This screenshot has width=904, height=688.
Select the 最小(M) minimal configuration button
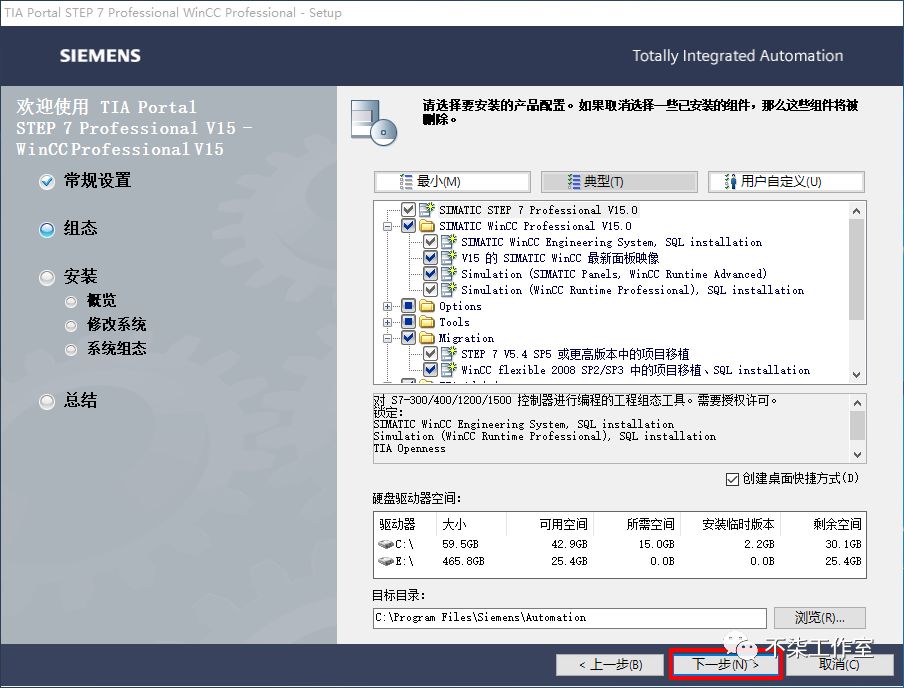tap(452, 182)
